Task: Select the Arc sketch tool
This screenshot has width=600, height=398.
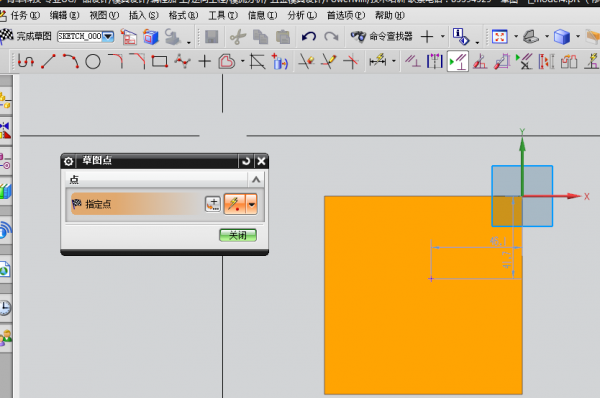Action: [71, 61]
